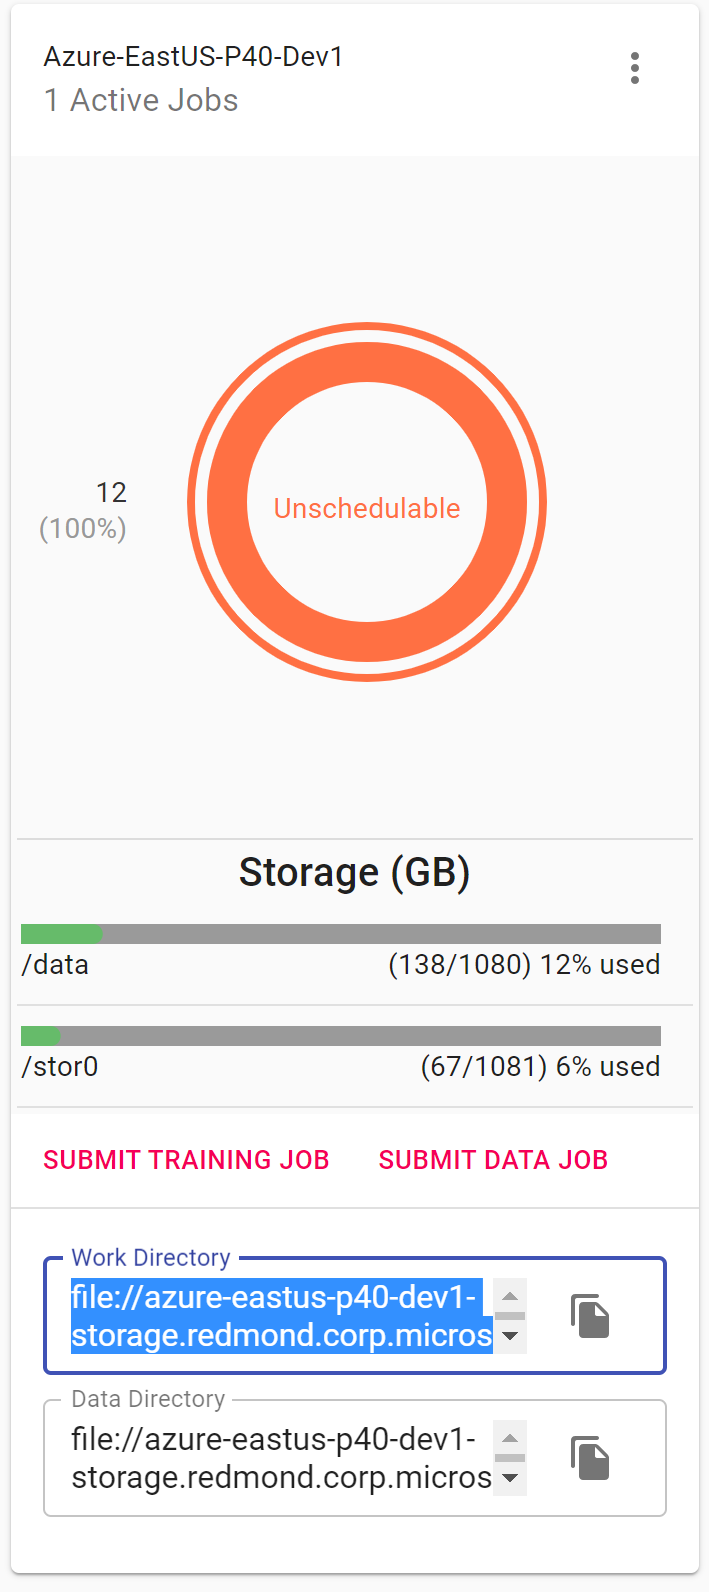Click the down stepper beside Data Directory
Screen dimensions: 709x1592
click(510, 1479)
